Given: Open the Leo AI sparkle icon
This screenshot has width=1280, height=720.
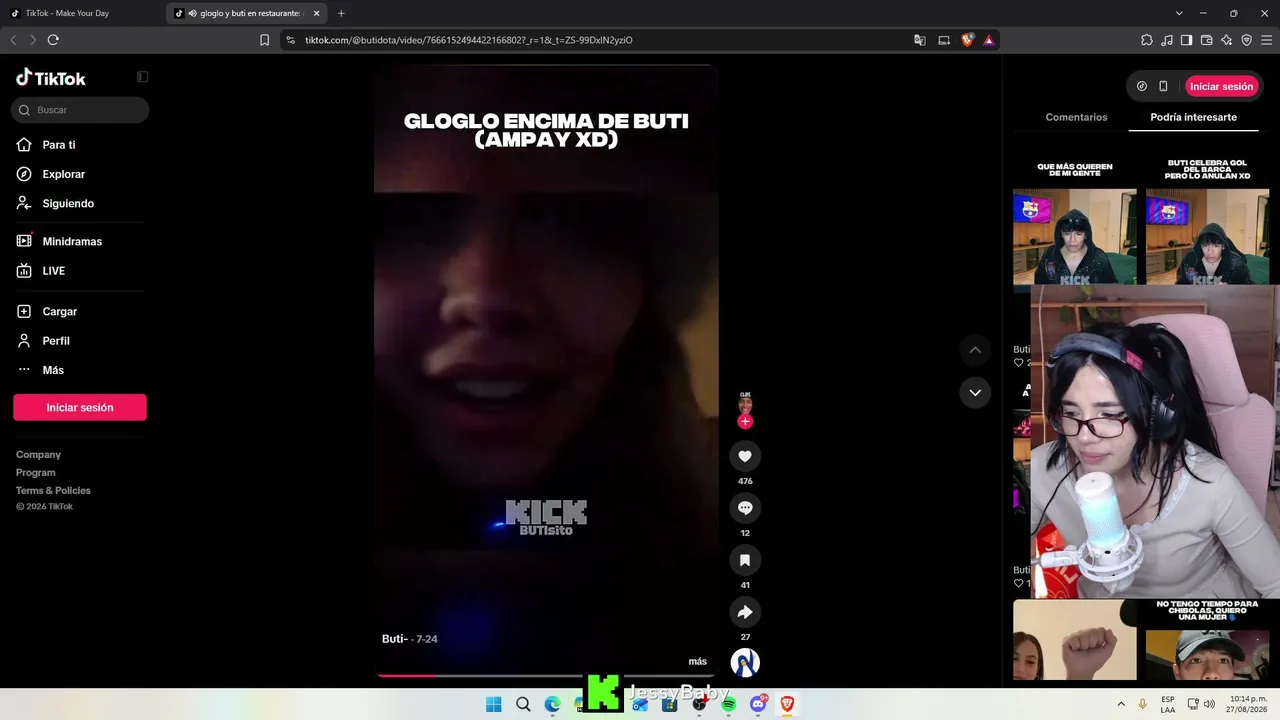Looking at the screenshot, I should pyautogui.click(x=1227, y=40).
